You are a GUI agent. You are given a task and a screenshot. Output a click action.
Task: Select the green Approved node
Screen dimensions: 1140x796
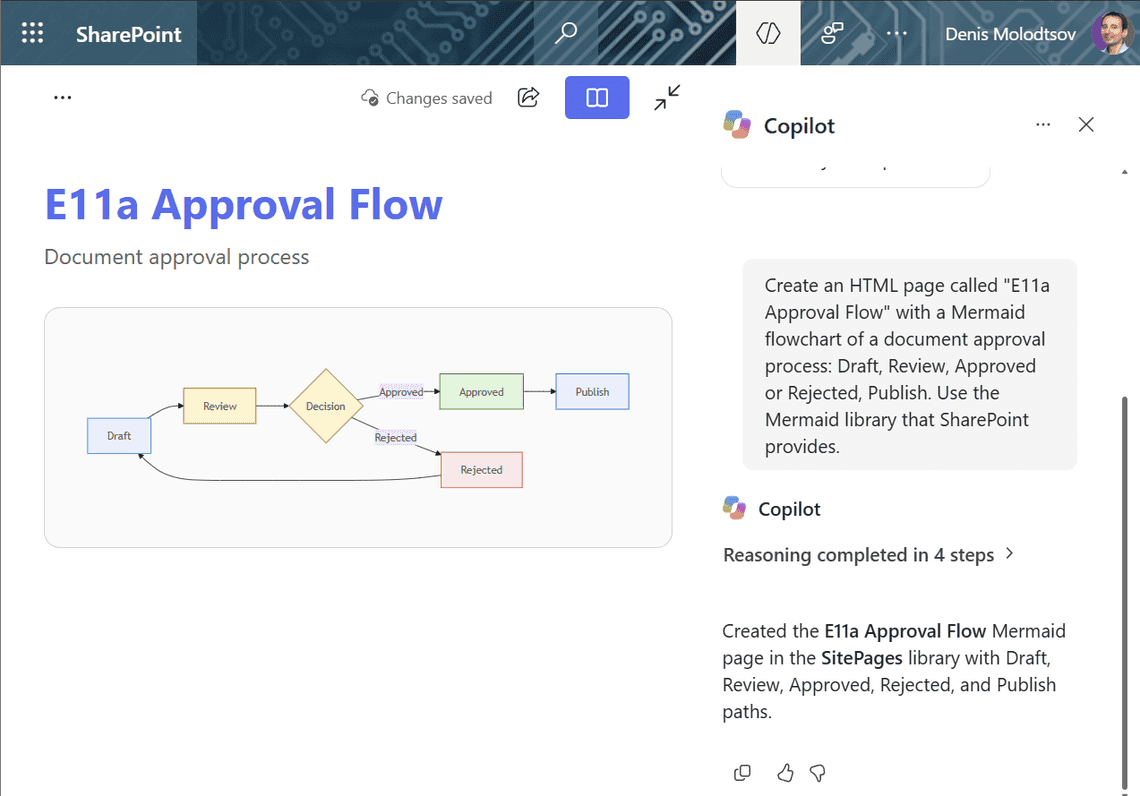point(481,392)
